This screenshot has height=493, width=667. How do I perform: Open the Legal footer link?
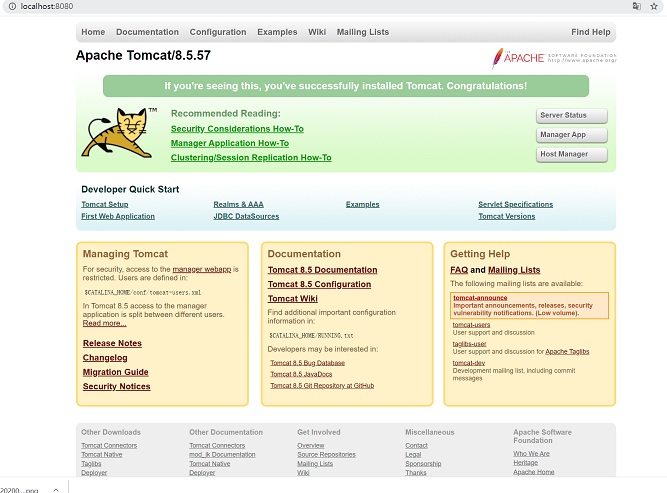[413, 455]
